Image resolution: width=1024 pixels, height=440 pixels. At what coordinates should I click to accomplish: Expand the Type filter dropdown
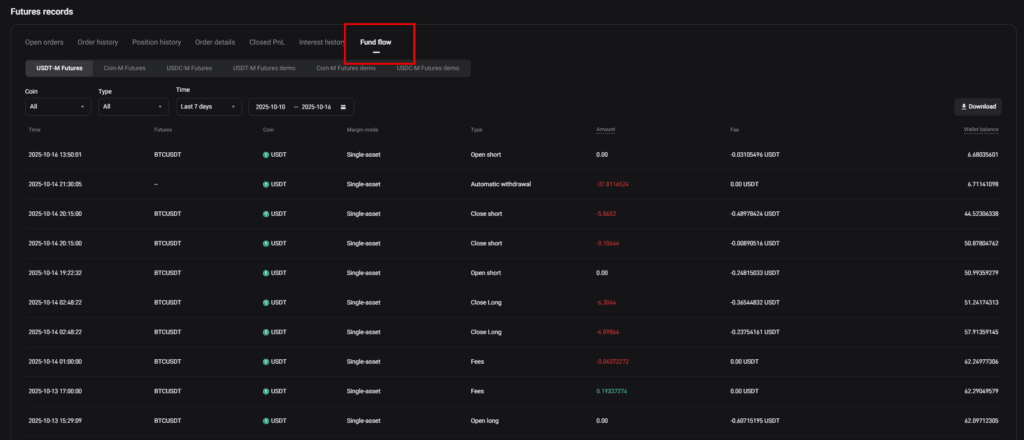[x=133, y=106]
